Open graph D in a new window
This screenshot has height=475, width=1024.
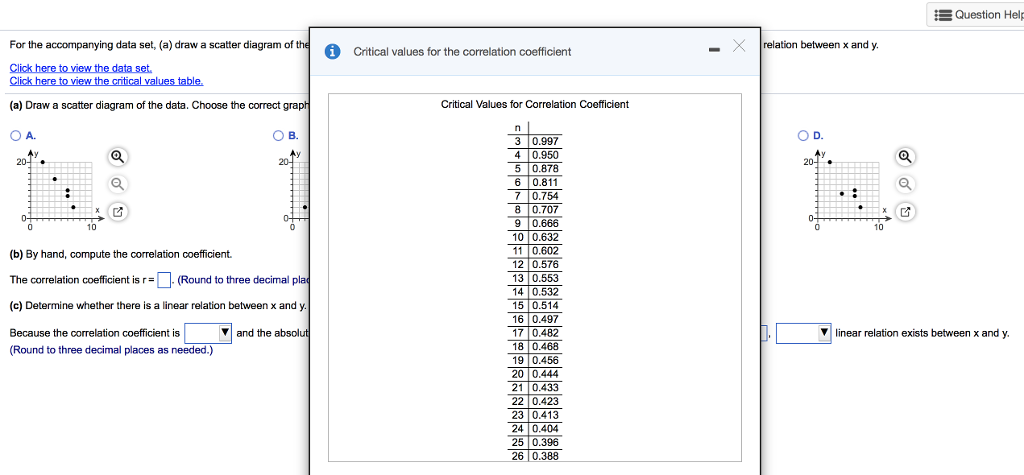[904, 212]
